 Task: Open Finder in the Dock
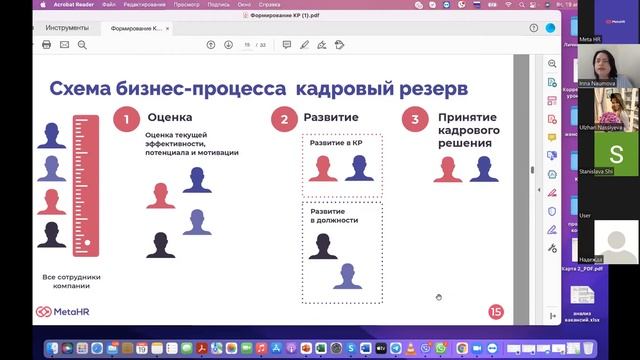[x=52, y=348]
